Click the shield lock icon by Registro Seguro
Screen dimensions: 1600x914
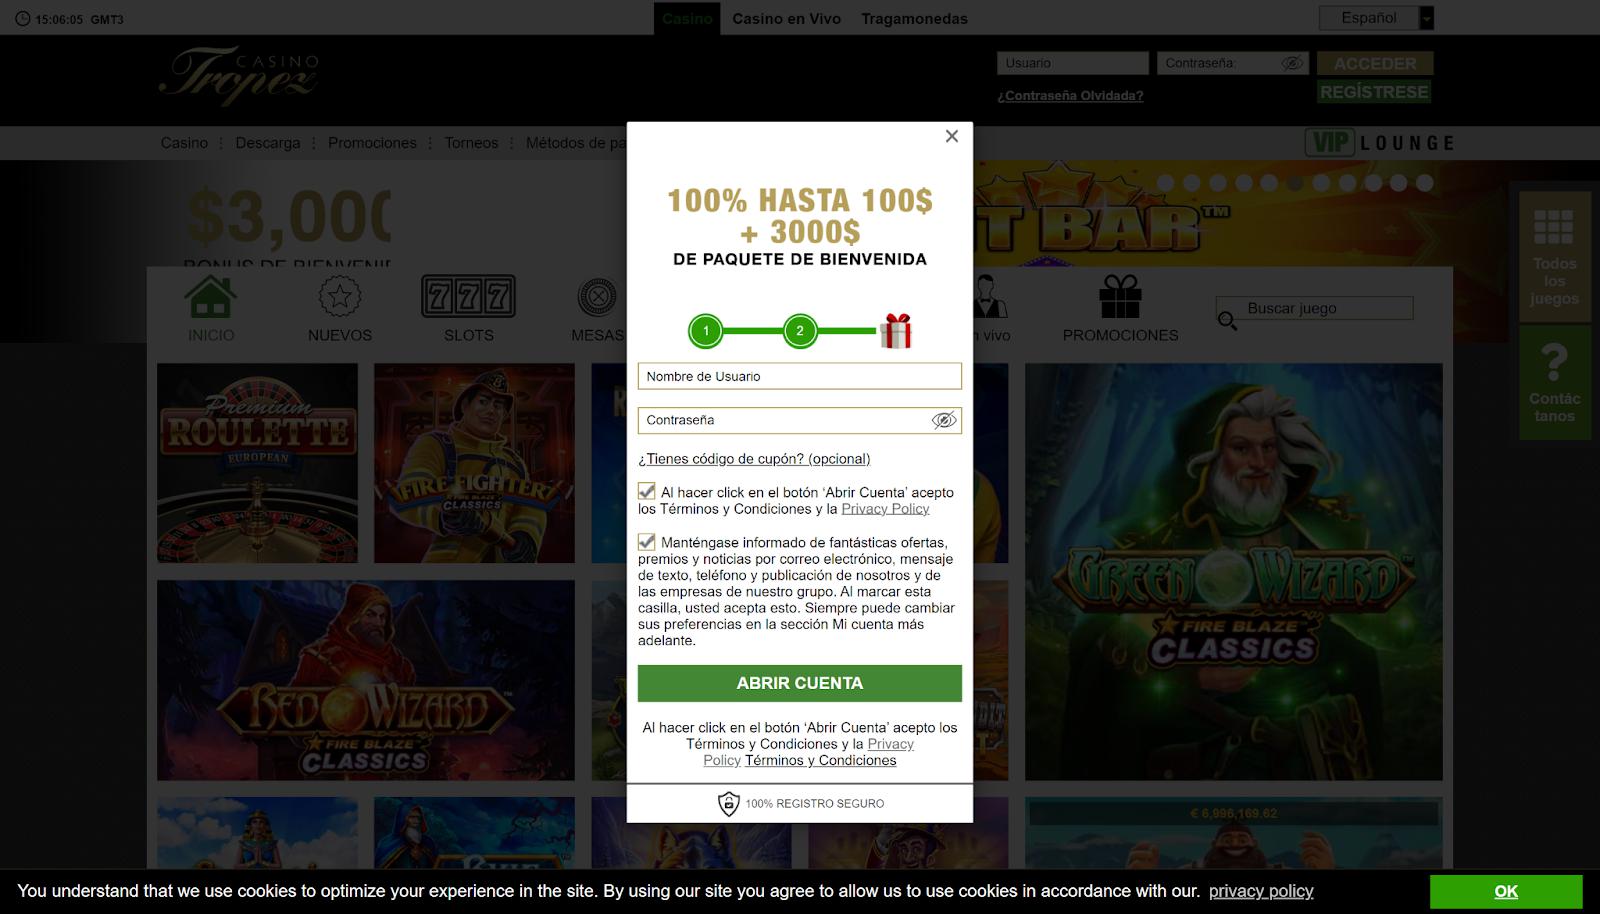tap(729, 803)
